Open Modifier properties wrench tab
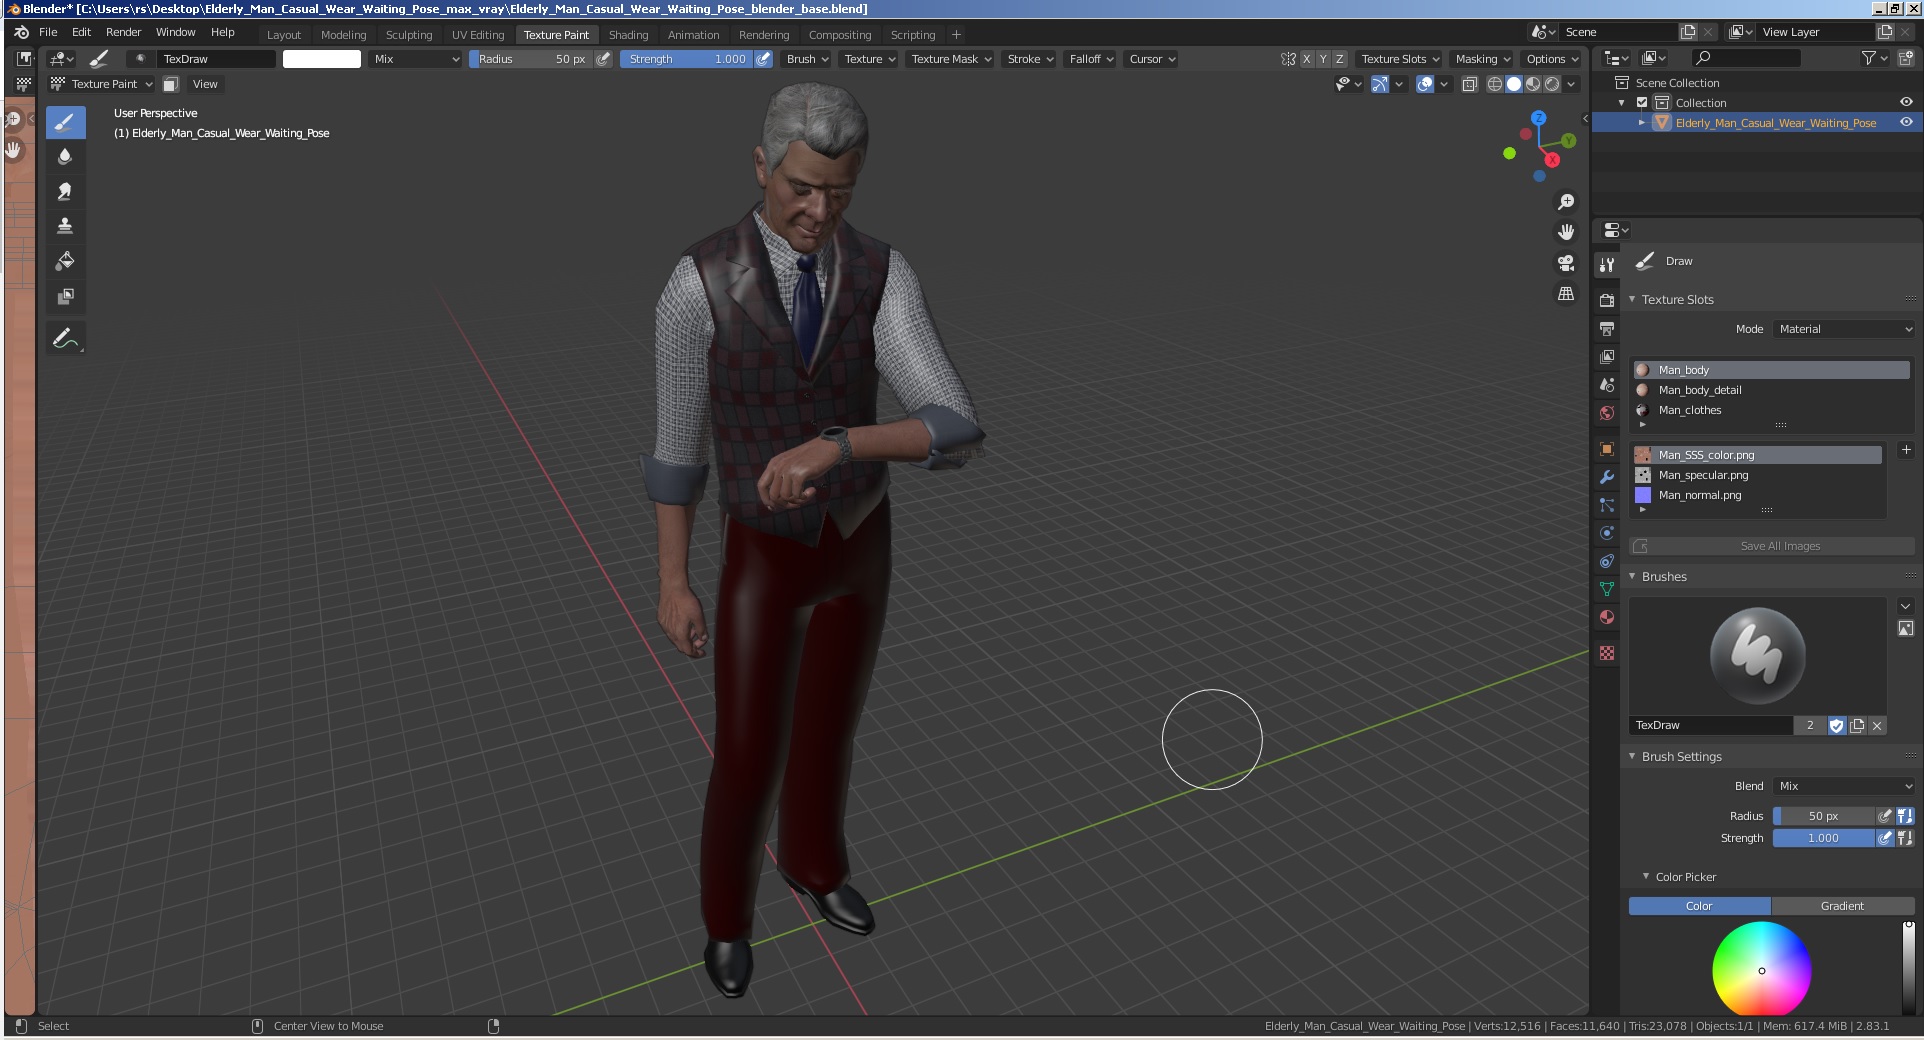 tap(1607, 477)
